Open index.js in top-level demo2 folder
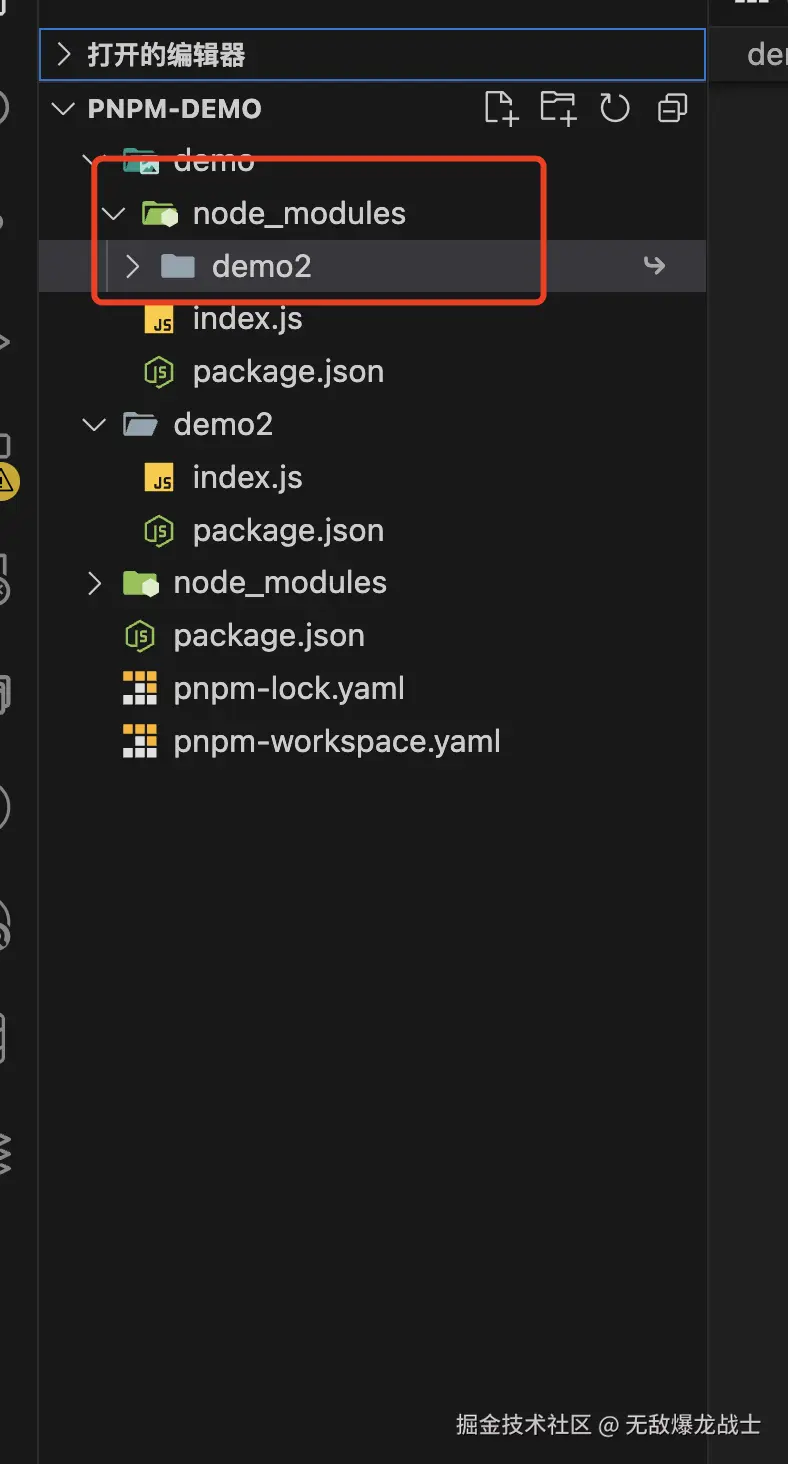Image resolution: width=788 pixels, height=1464 pixels. coord(247,478)
